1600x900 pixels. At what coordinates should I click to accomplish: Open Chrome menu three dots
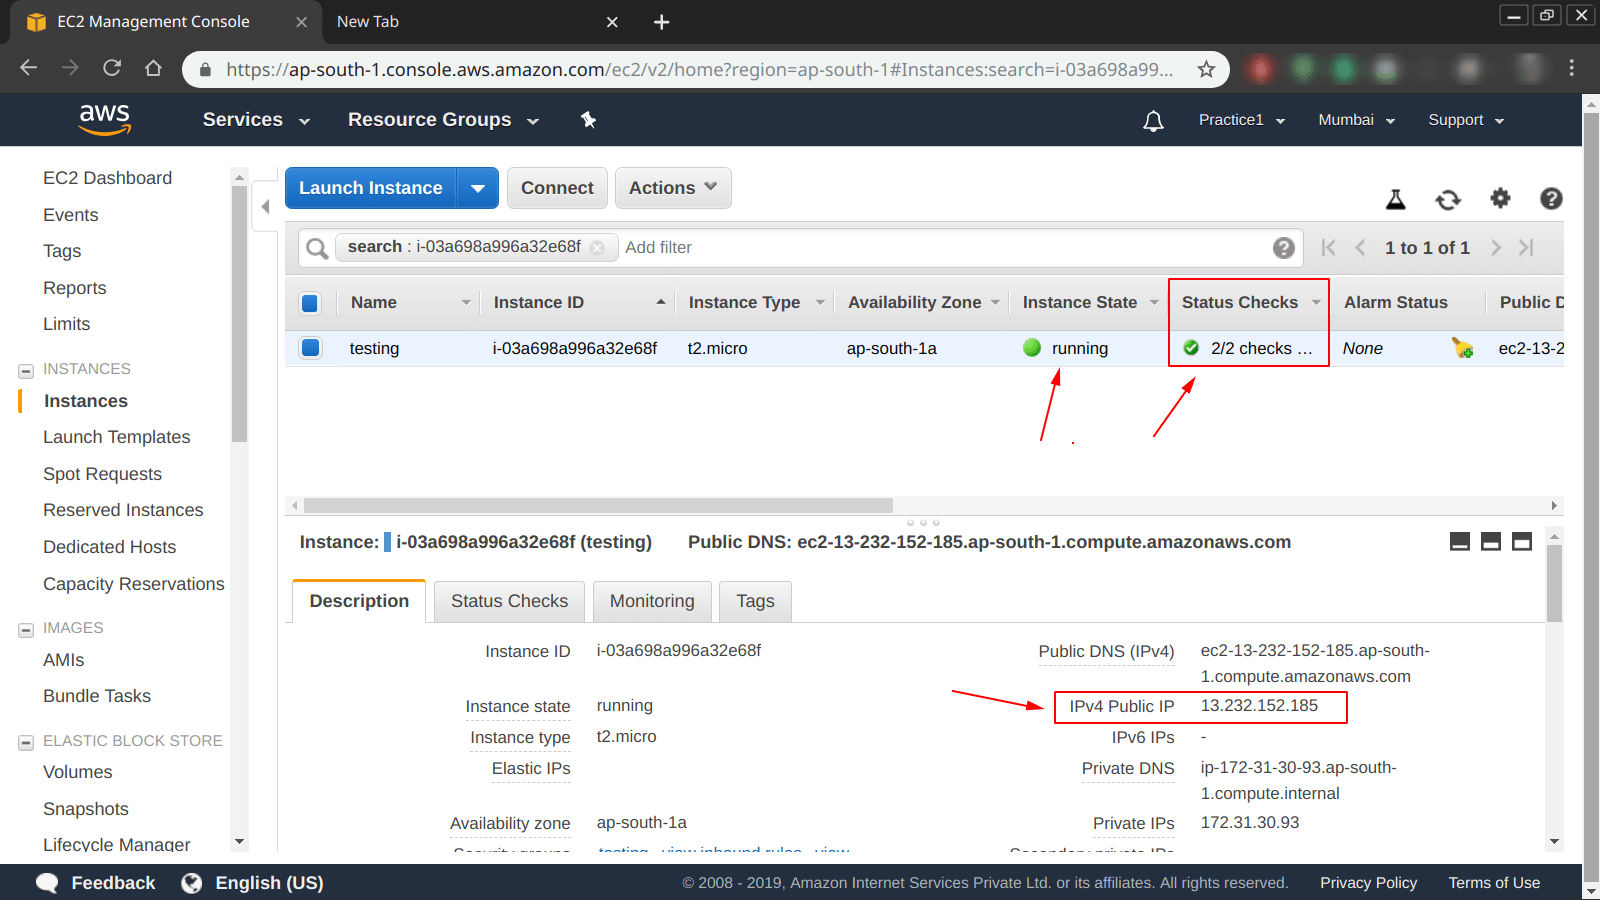[1572, 68]
